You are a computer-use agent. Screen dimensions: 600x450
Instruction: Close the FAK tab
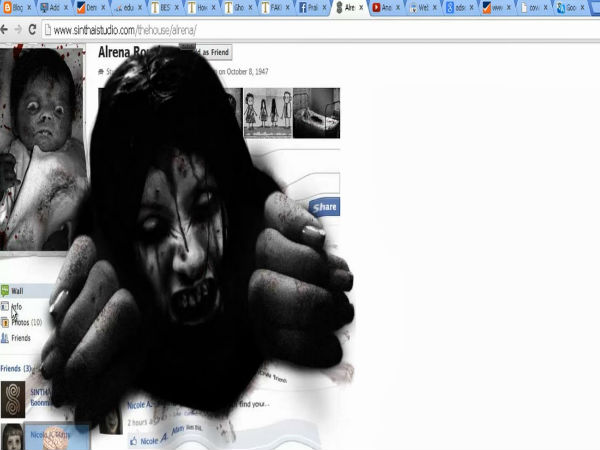[x=287, y=7]
